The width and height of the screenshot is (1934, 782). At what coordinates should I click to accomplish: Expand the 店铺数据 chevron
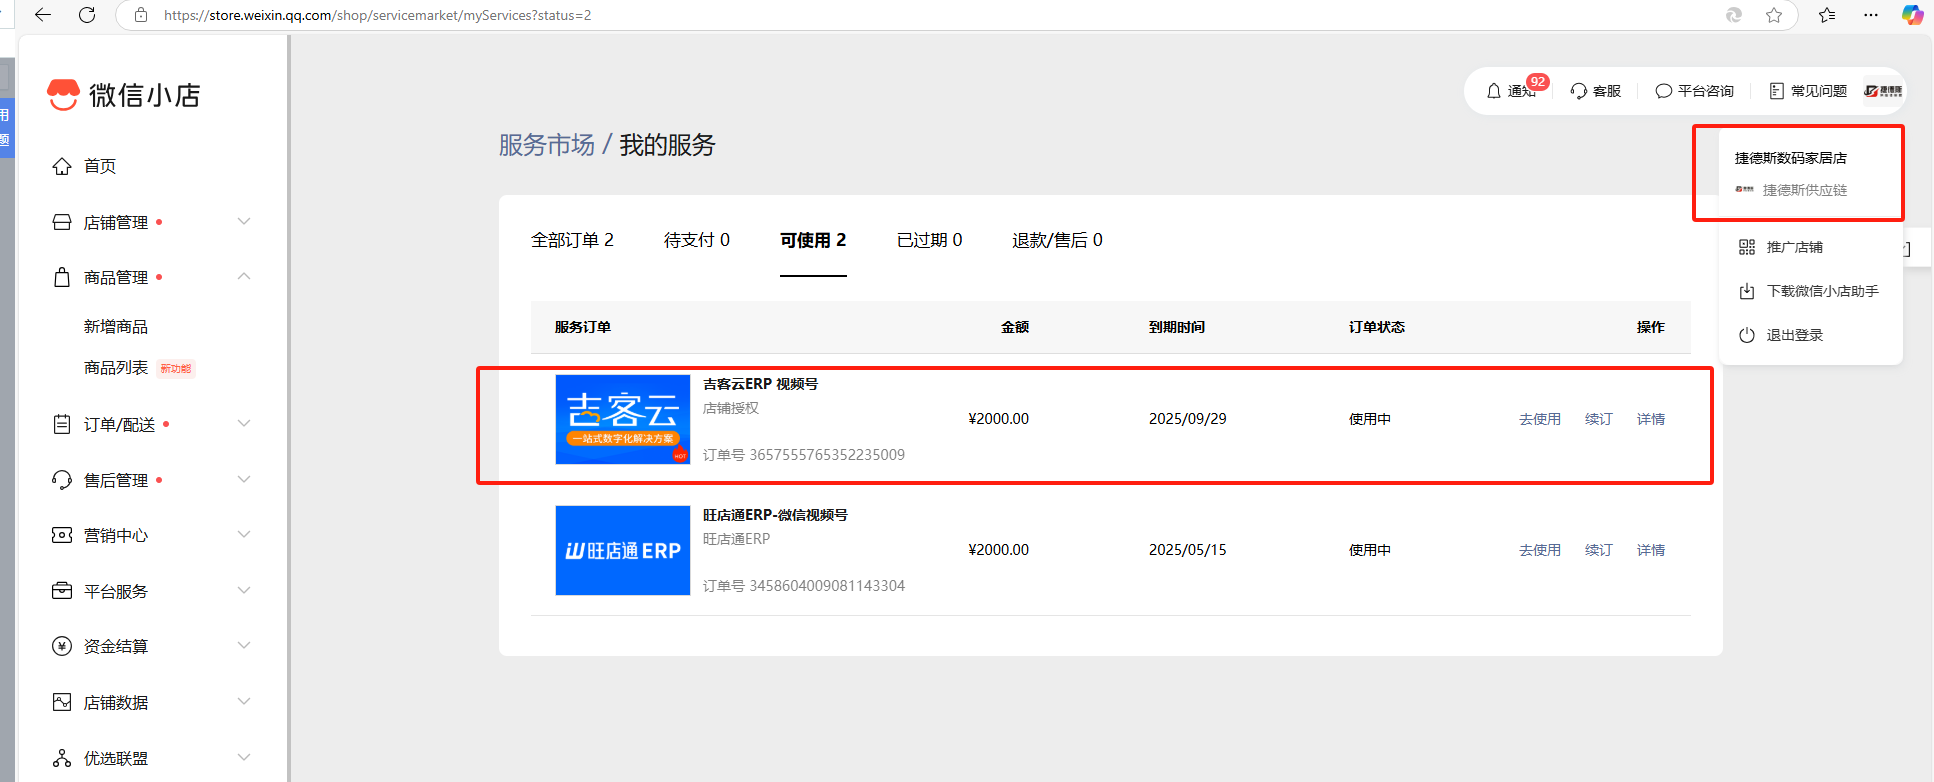(x=244, y=701)
